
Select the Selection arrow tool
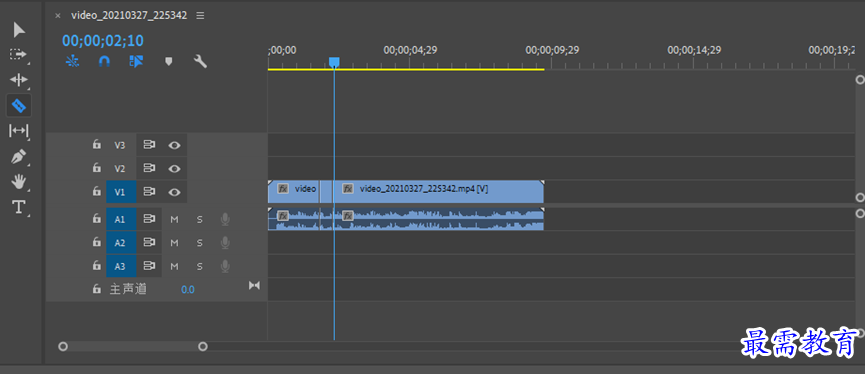click(19, 30)
